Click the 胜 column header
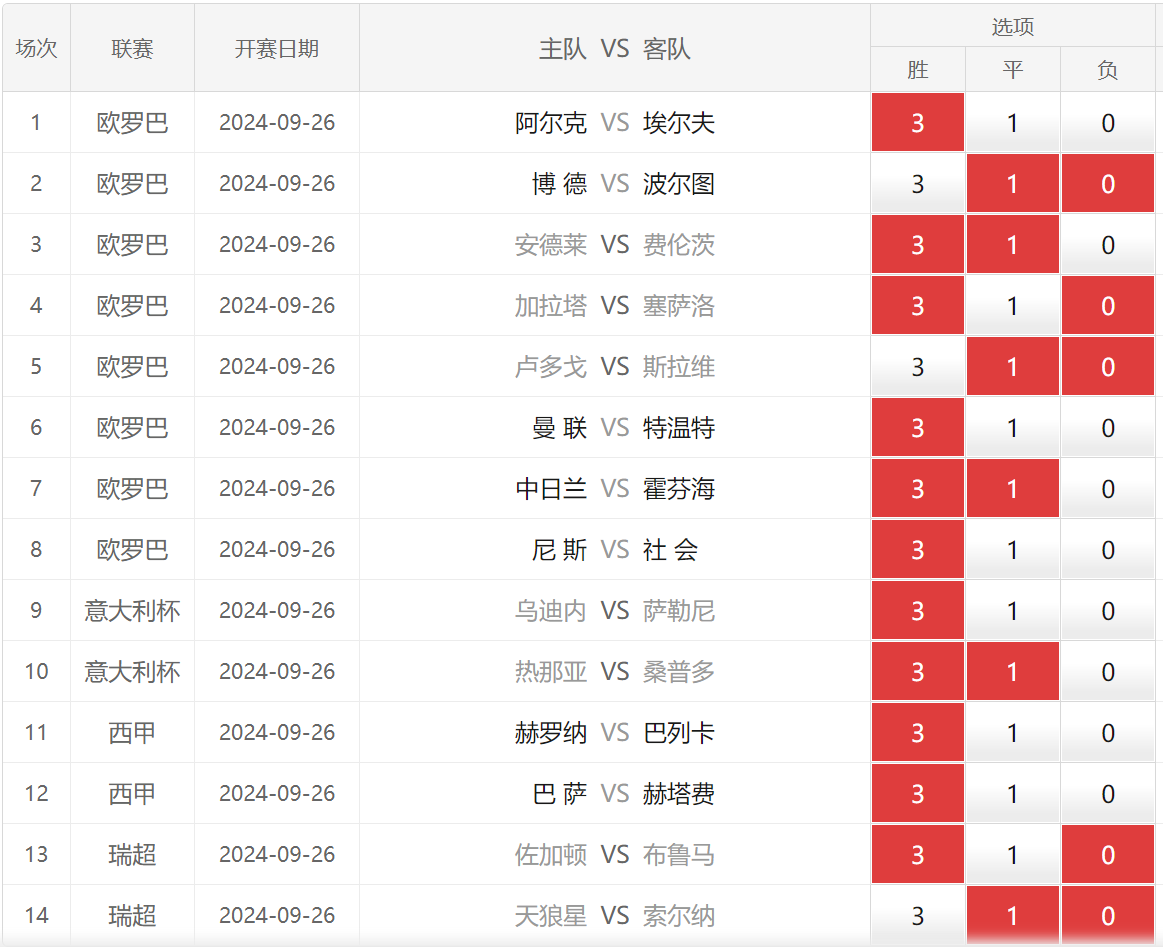1163x951 pixels. tap(917, 70)
